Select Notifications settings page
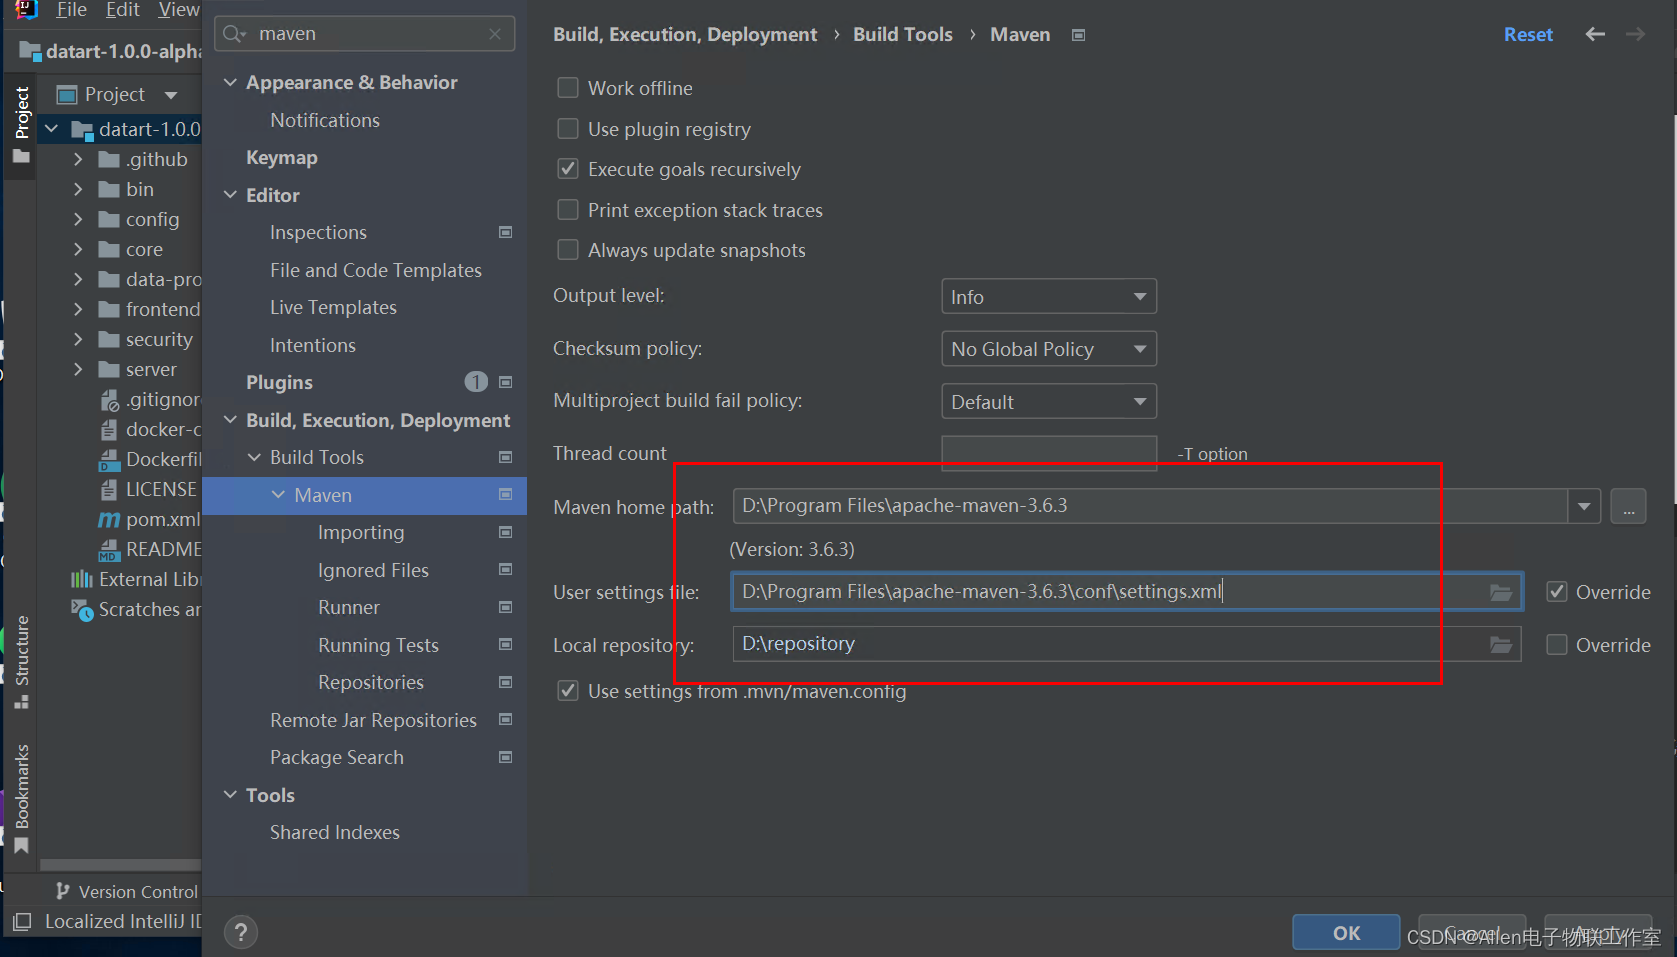This screenshot has height=957, width=1677. (x=325, y=120)
